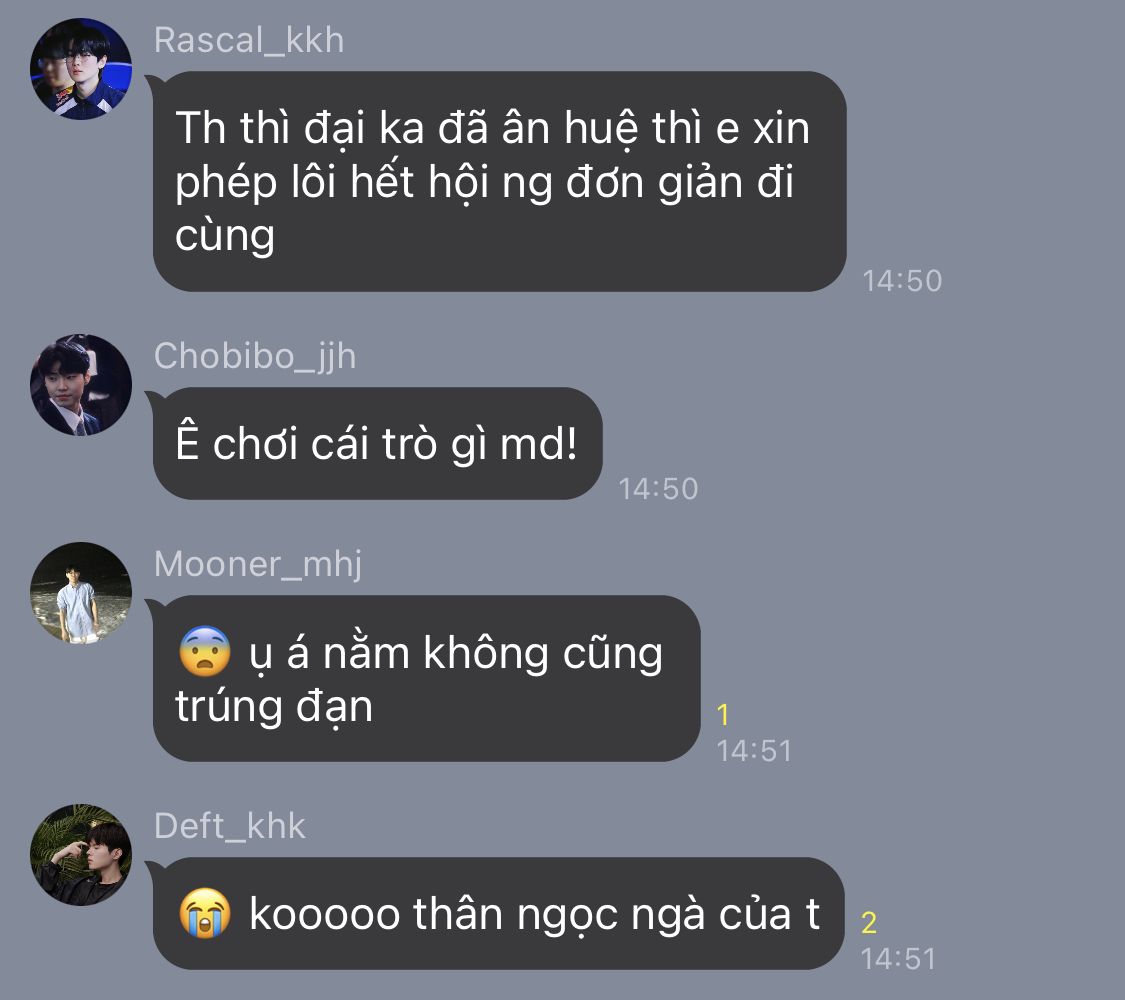Click the Deft_khk username label
Image resolution: width=1125 pixels, height=1000 pixels.
click(x=230, y=826)
